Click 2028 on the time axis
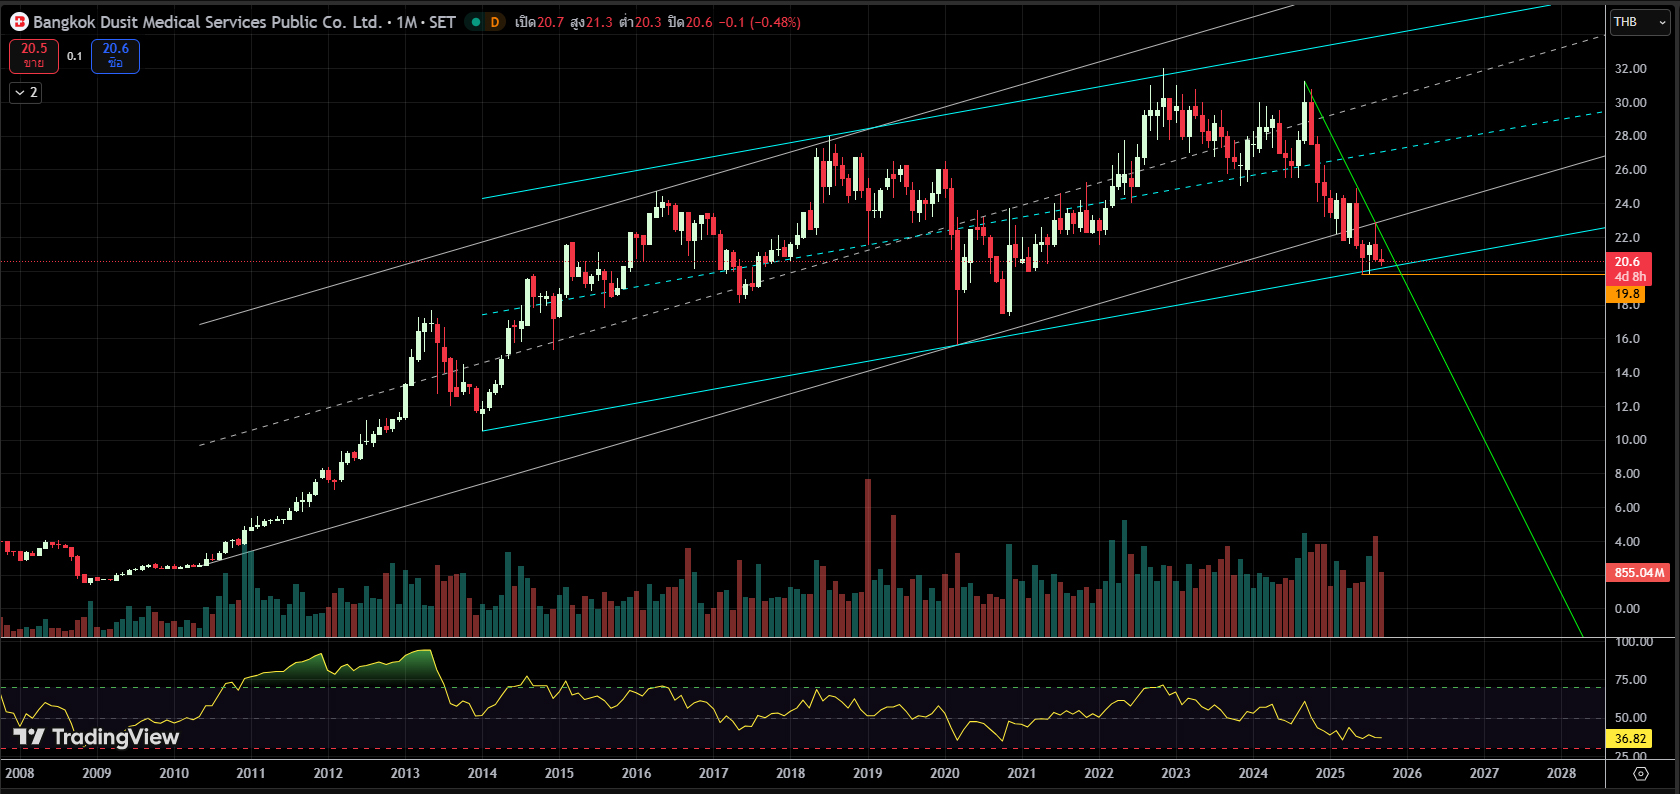This screenshot has width=1680, height=794. click(x=1561, y=773)
